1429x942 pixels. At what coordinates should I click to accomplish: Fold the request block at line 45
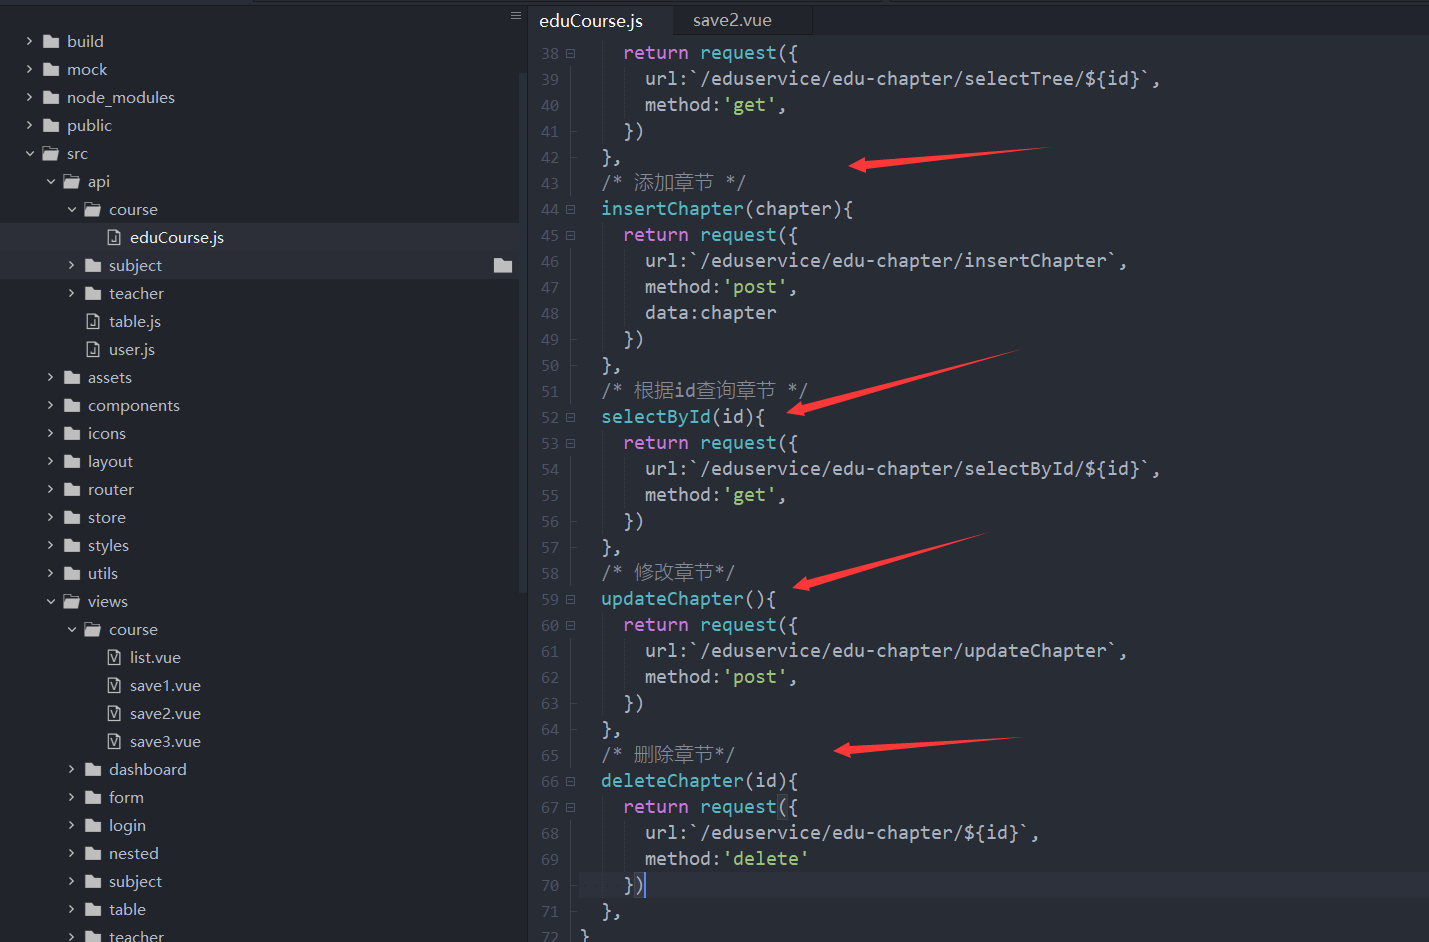[571, 235]
